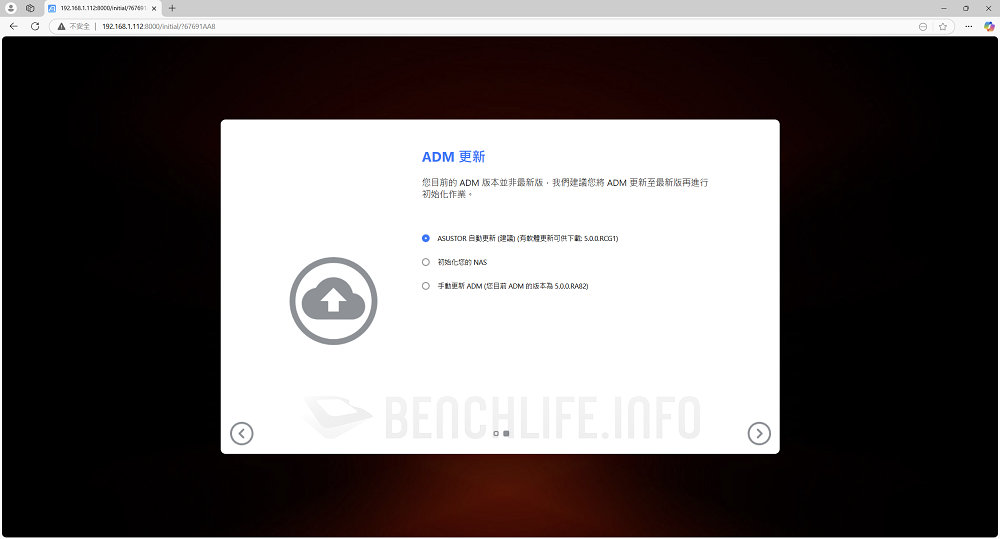1000x539 pixels.
Task: Open the browser profile icon
Action: point(11,8)
